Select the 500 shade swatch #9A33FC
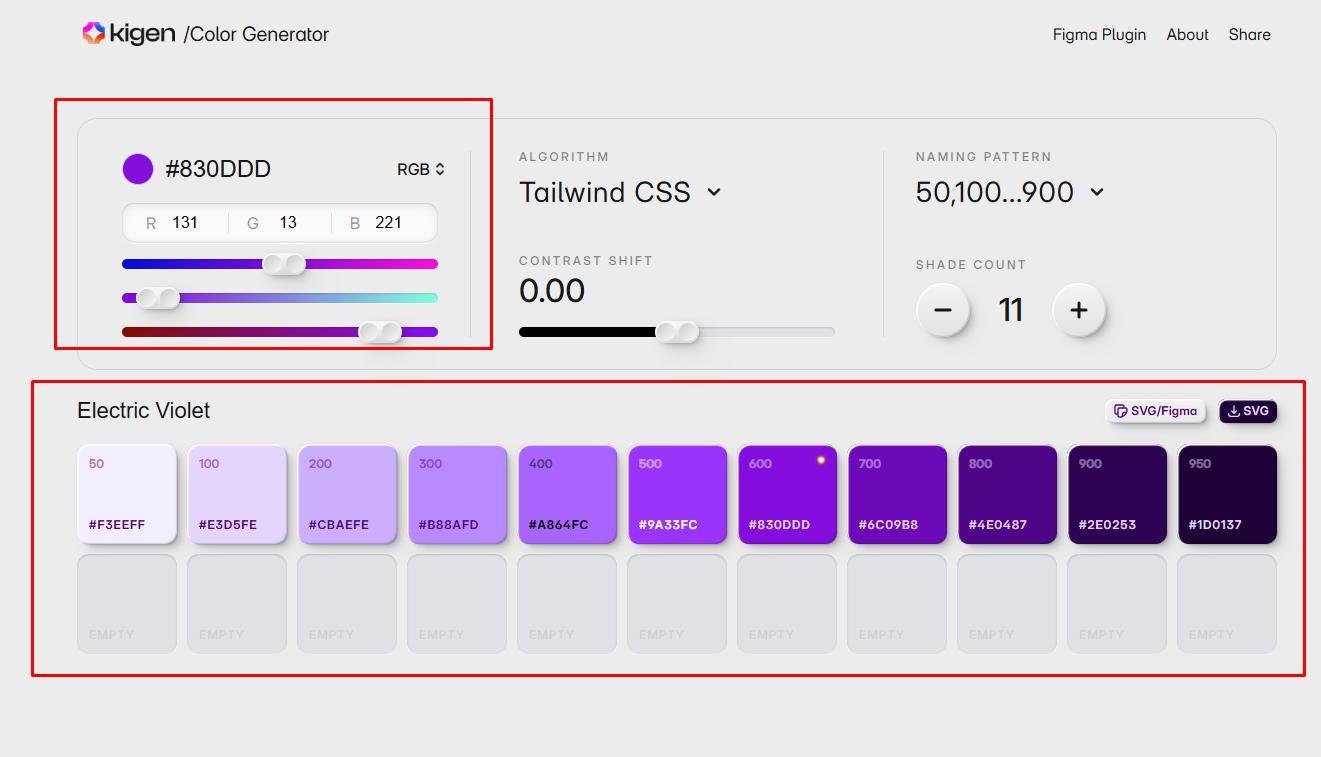The width and height of the screenshot is (1321, 757). coord(677,494)
